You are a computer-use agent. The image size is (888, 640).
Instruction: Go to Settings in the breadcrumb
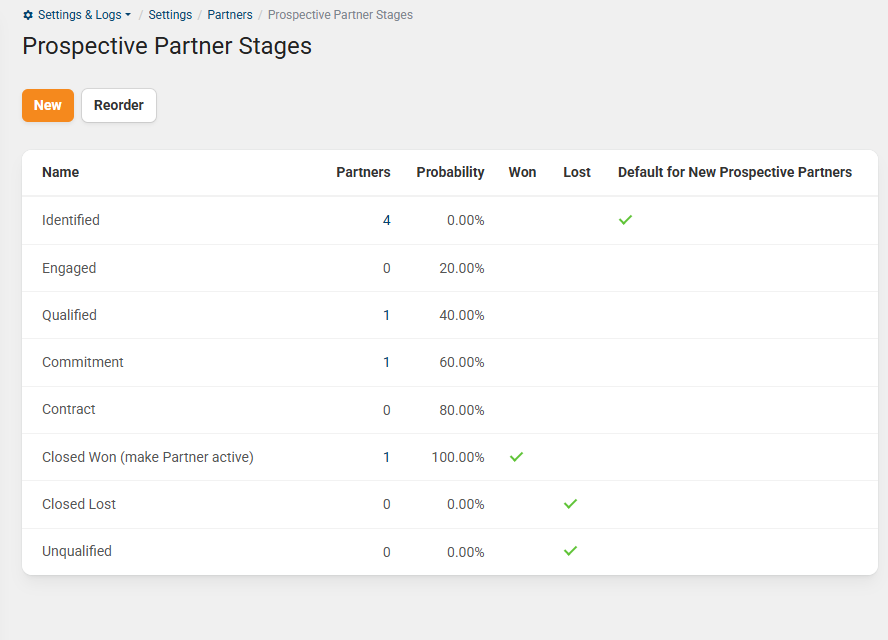point(170,15)
